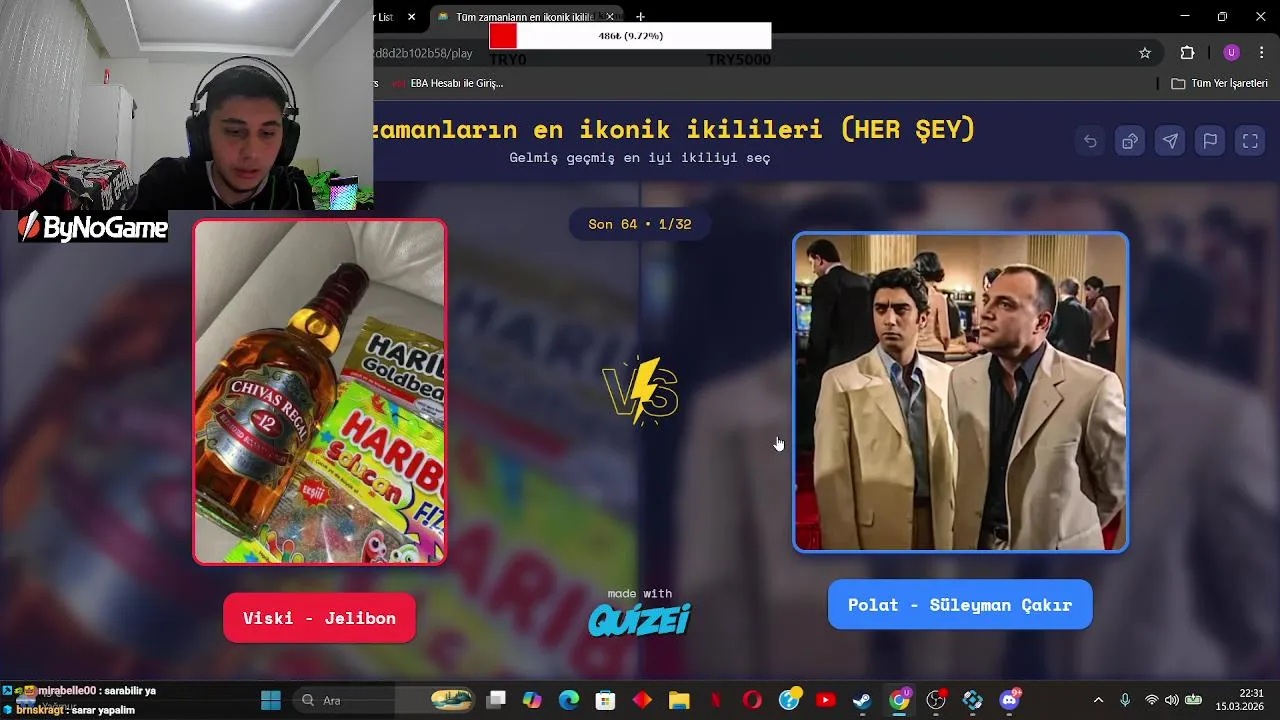Open Netflix from the taskbar
This screenshot has height=720, width=1280.
click(716, 700)
